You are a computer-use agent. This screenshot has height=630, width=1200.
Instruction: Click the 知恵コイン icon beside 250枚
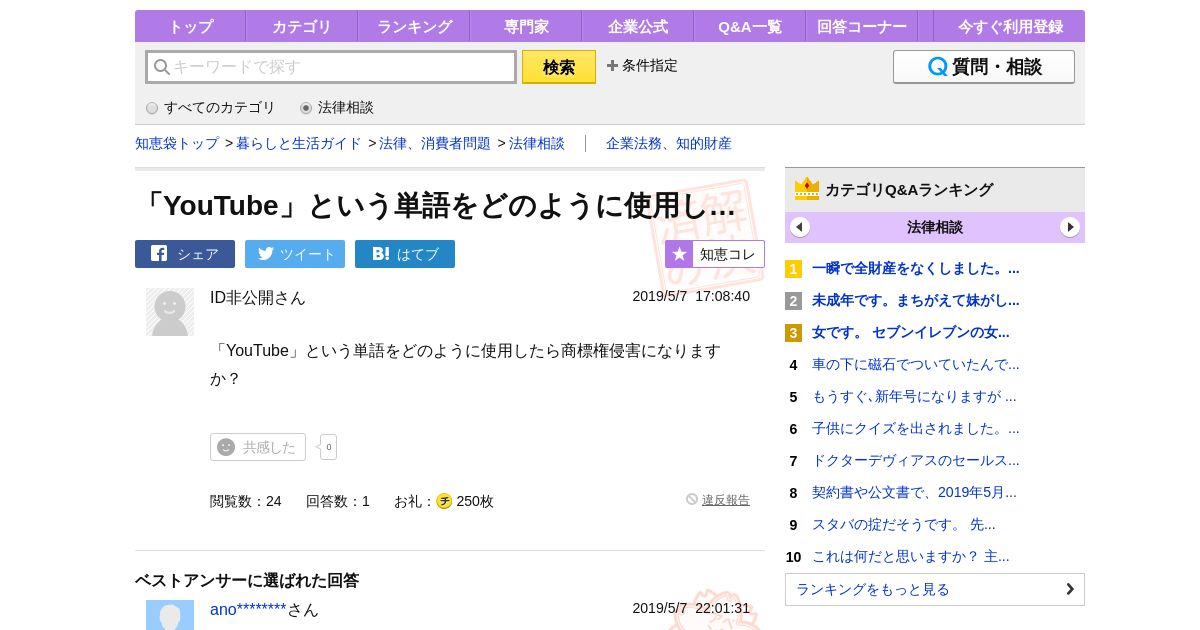[x=444, y=501]
